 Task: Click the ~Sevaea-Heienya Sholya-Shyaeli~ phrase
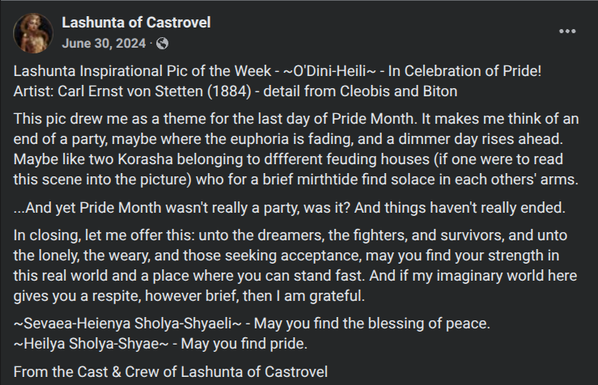point(127,324)
